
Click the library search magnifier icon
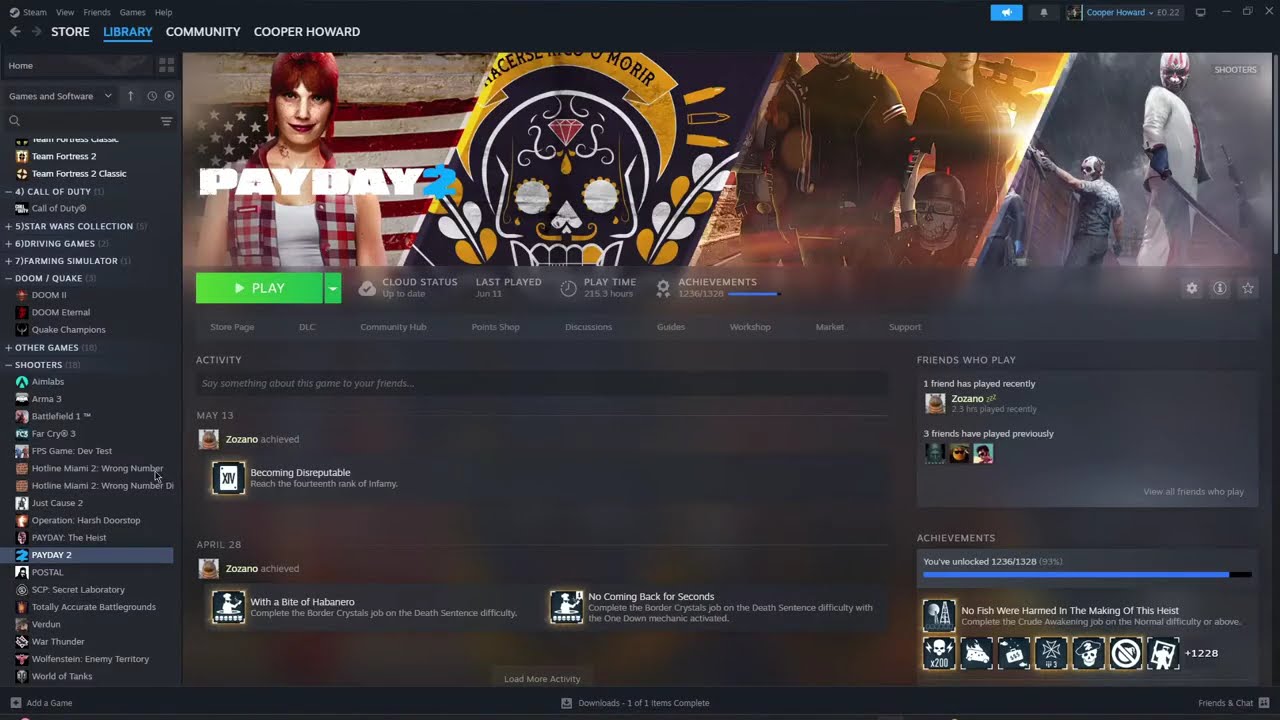14,121
